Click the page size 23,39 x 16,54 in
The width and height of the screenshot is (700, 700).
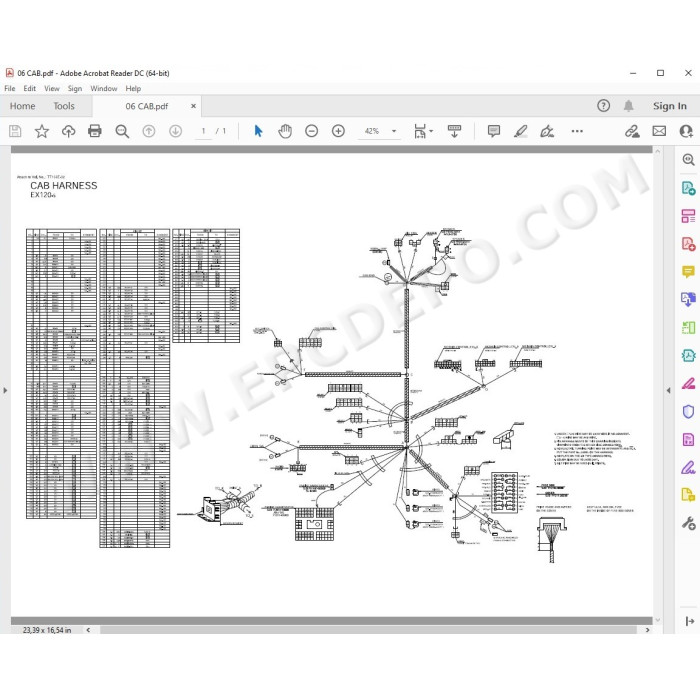[47, 630]
